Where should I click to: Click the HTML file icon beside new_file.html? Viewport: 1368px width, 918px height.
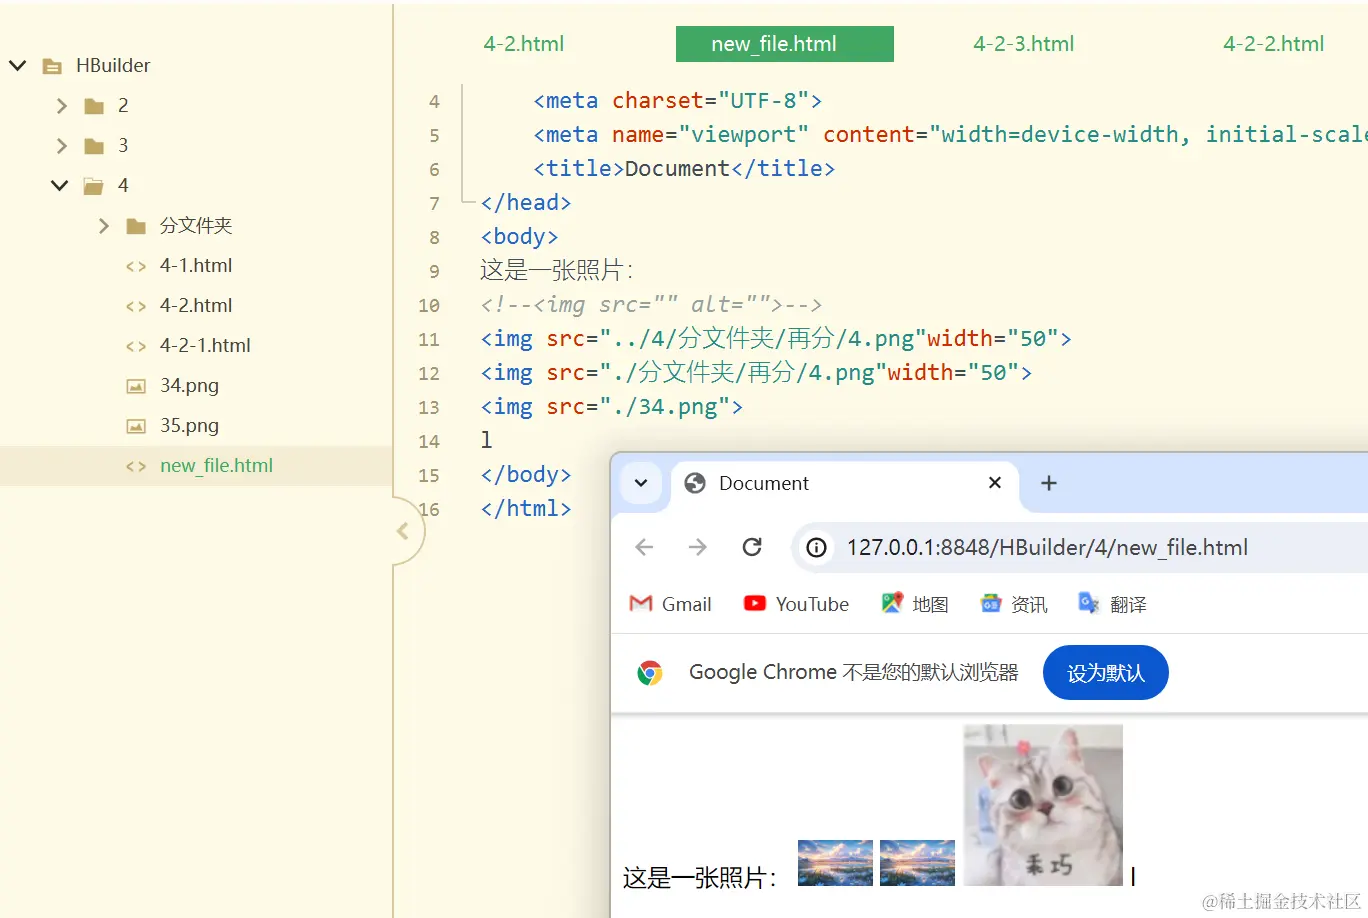click(x=136, y=466)
